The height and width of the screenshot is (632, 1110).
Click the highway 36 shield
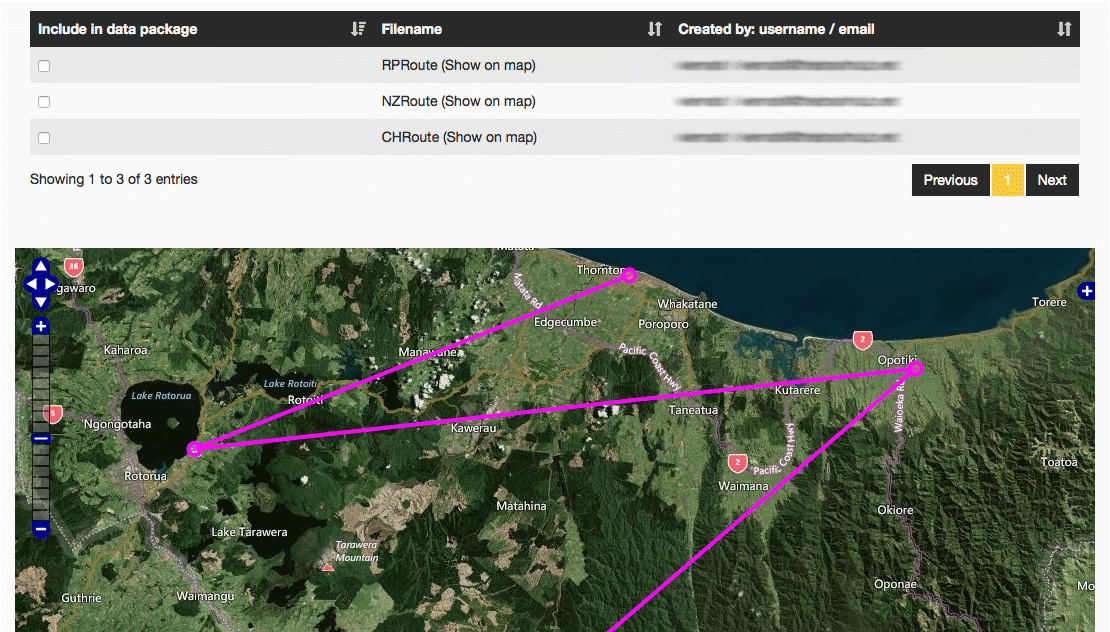74,267
